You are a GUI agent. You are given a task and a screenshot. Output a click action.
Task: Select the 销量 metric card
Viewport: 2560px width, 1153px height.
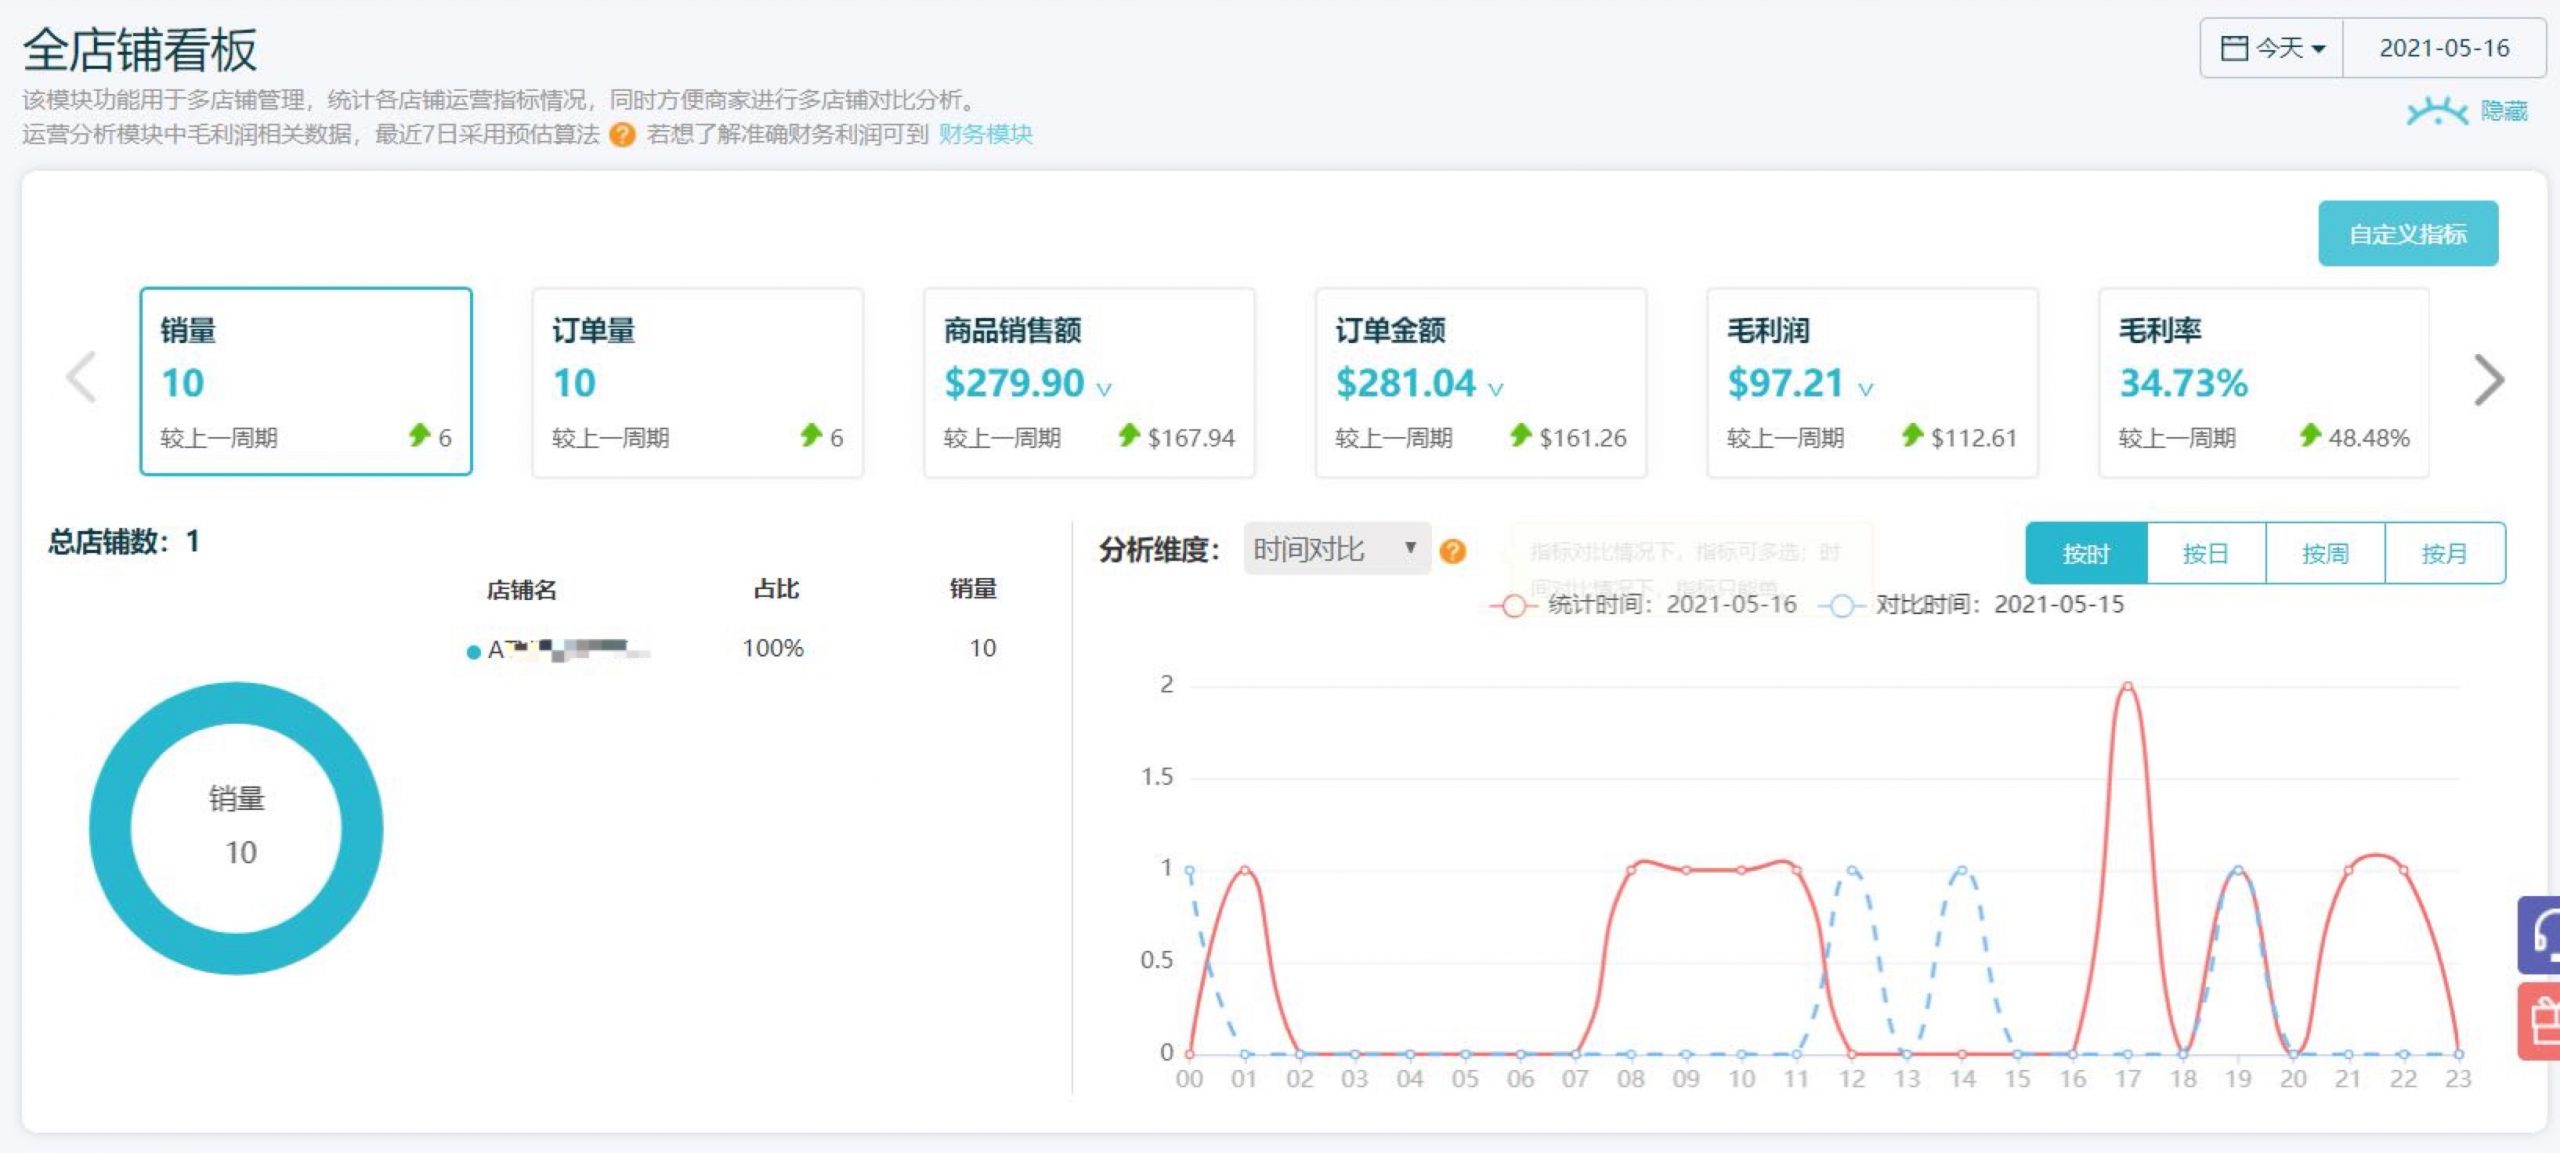306,381
